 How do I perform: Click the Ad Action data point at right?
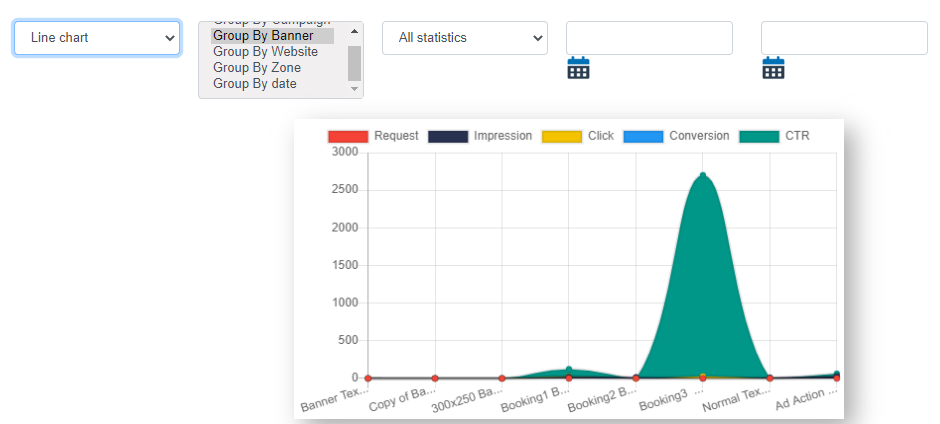pos(836,375)
